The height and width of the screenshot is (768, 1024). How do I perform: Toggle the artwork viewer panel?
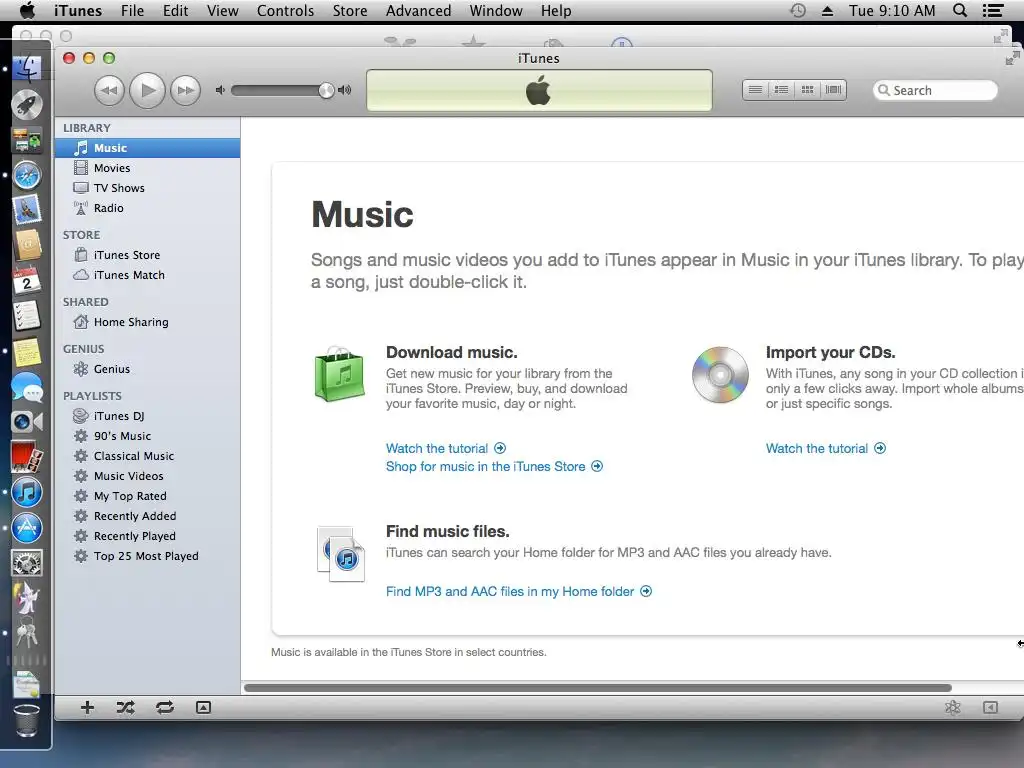203,707
